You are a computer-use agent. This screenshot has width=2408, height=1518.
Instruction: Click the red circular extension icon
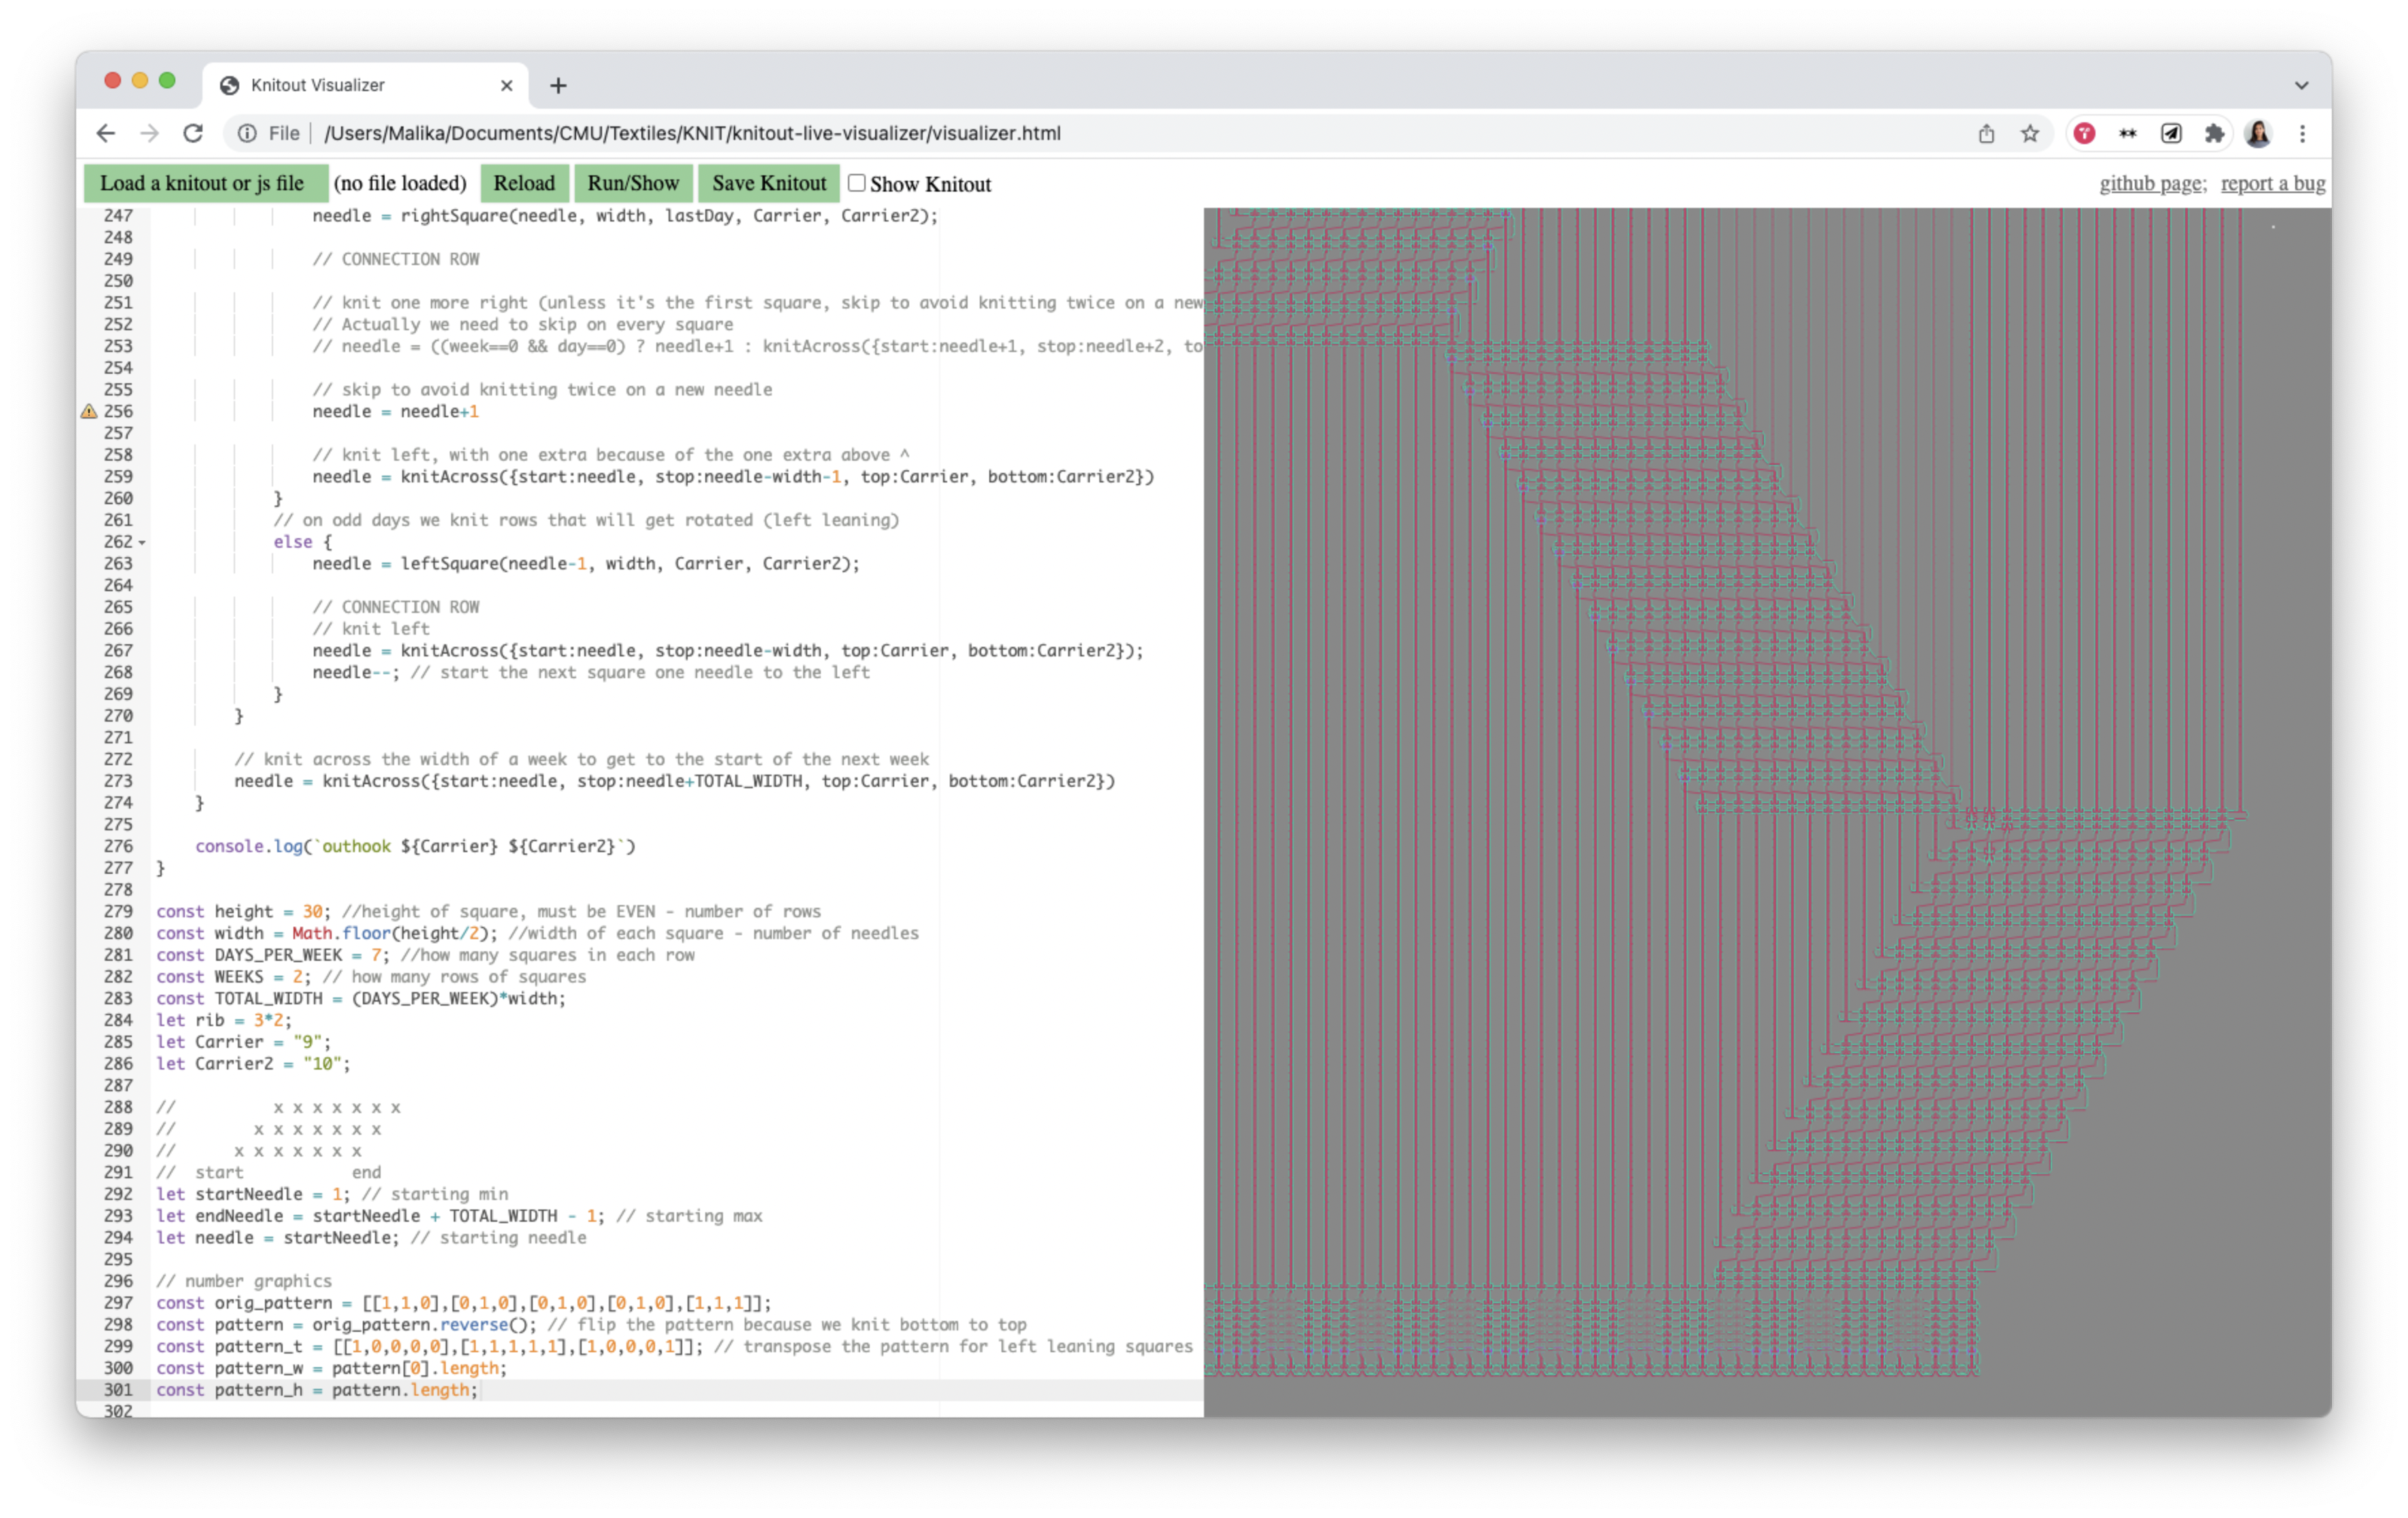pos(2084,133)
